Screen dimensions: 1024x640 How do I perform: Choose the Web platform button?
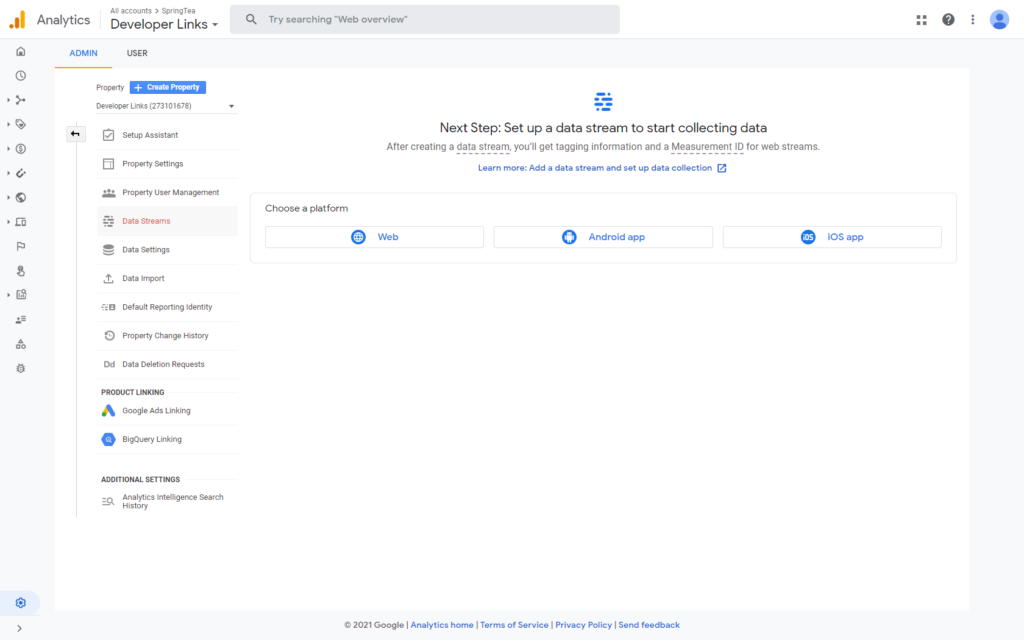tap(374, 237)
